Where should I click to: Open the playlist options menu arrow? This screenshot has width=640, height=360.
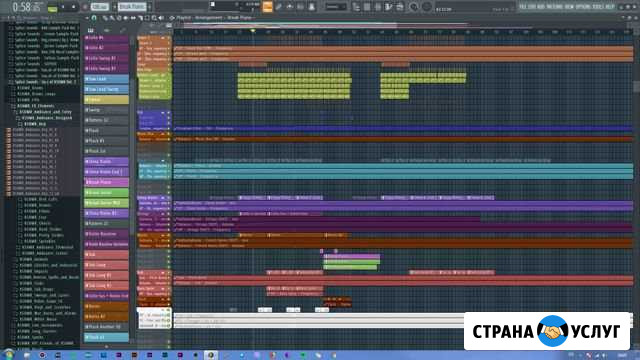tap(87, 18)
